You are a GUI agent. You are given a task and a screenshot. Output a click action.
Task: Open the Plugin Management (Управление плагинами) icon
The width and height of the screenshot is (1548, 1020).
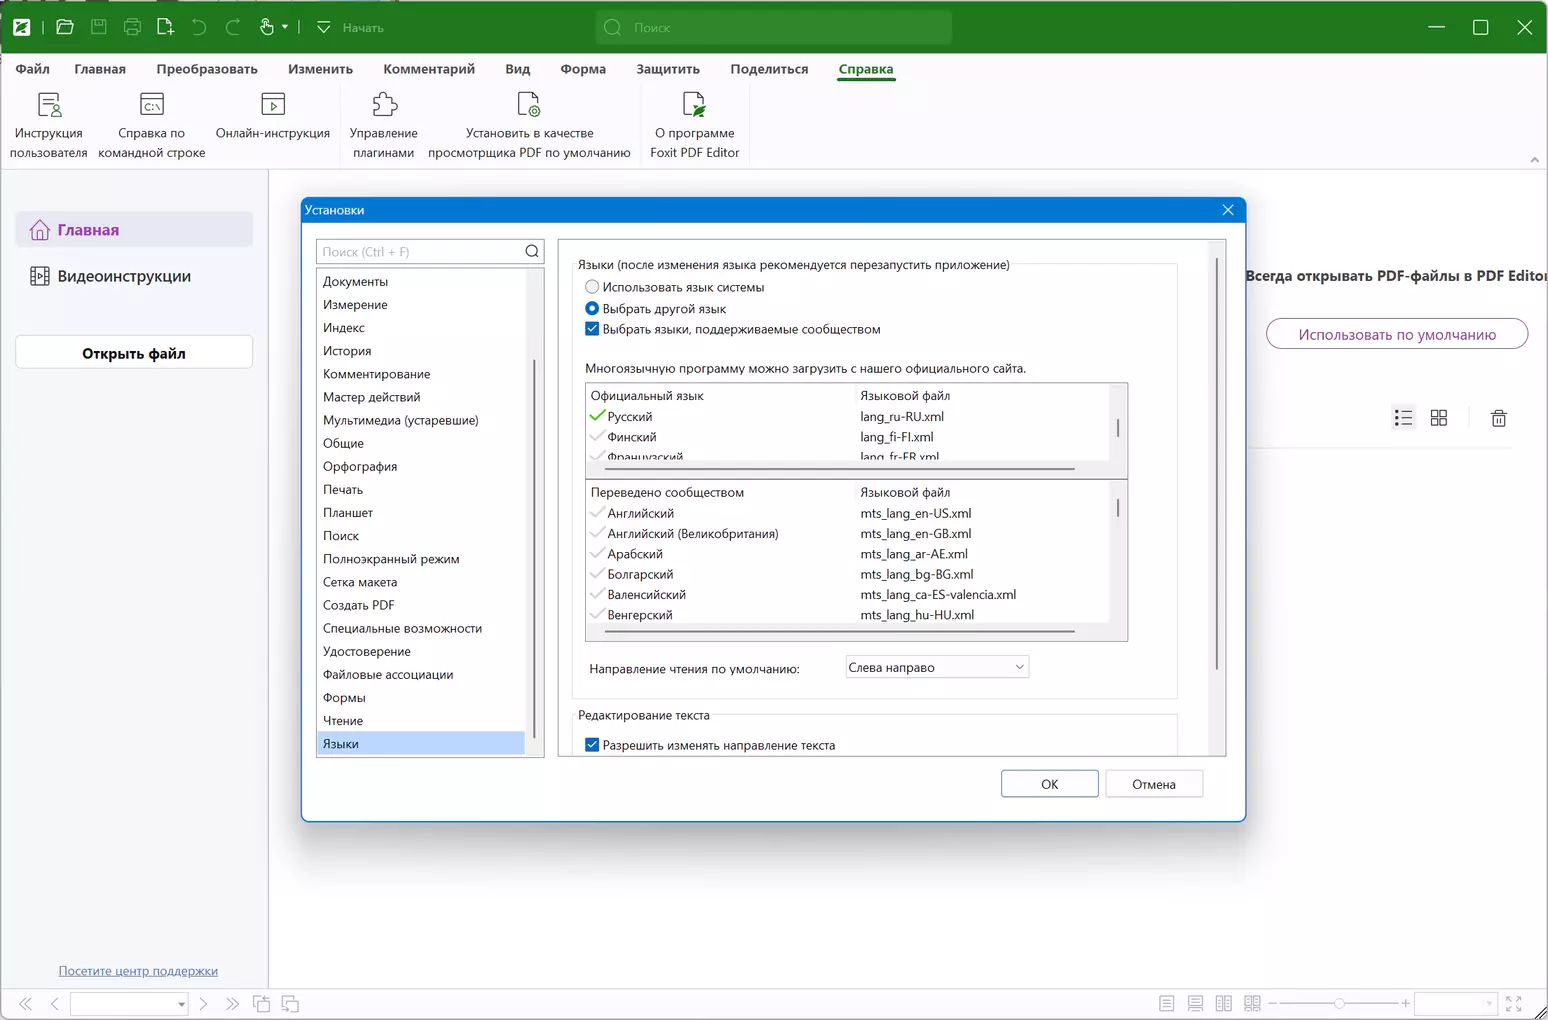tap(384, 104)
